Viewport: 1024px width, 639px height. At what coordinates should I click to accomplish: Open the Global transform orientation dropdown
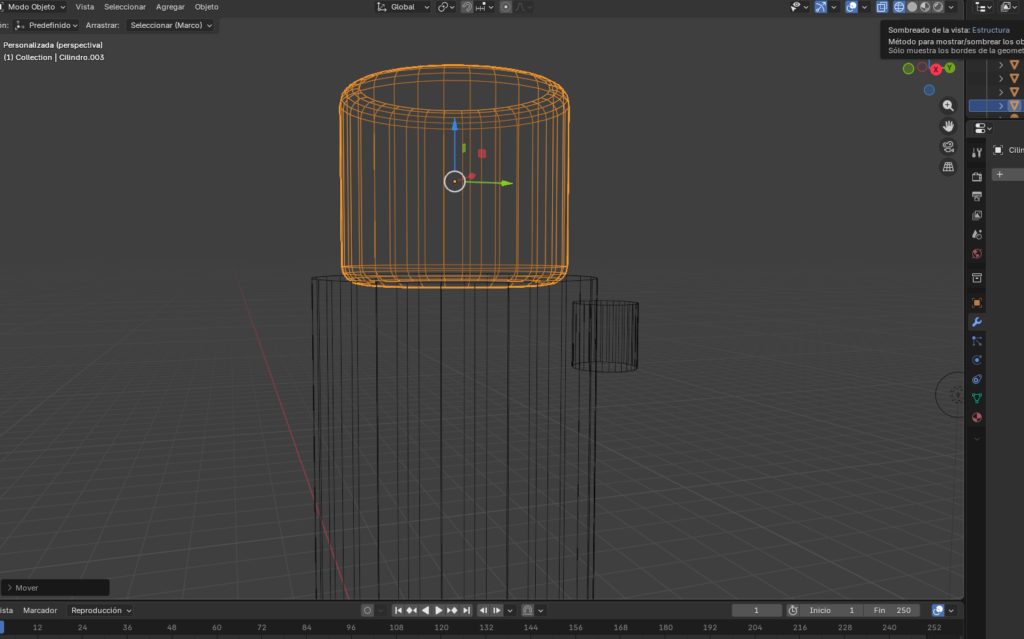click(404, 7)
